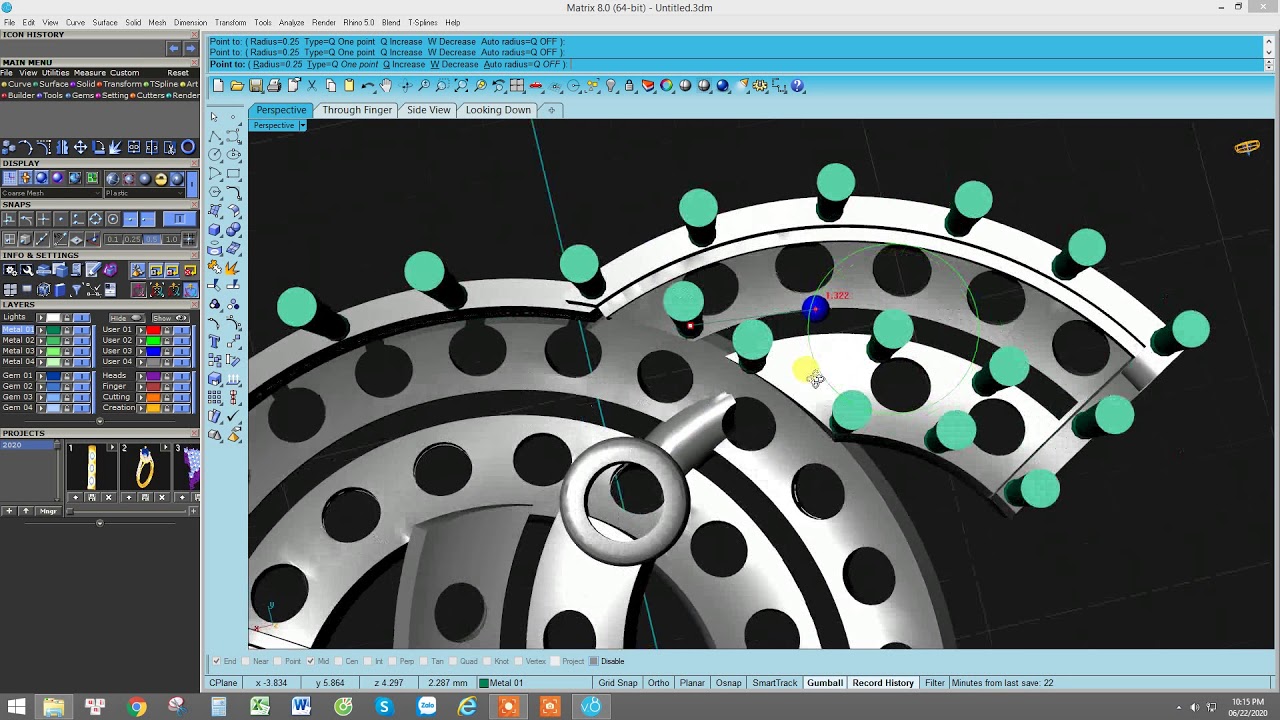1280x720 pixels.
Task: Select the pointer arrow tool in sidebar
Action: click(x=214, y=117)
